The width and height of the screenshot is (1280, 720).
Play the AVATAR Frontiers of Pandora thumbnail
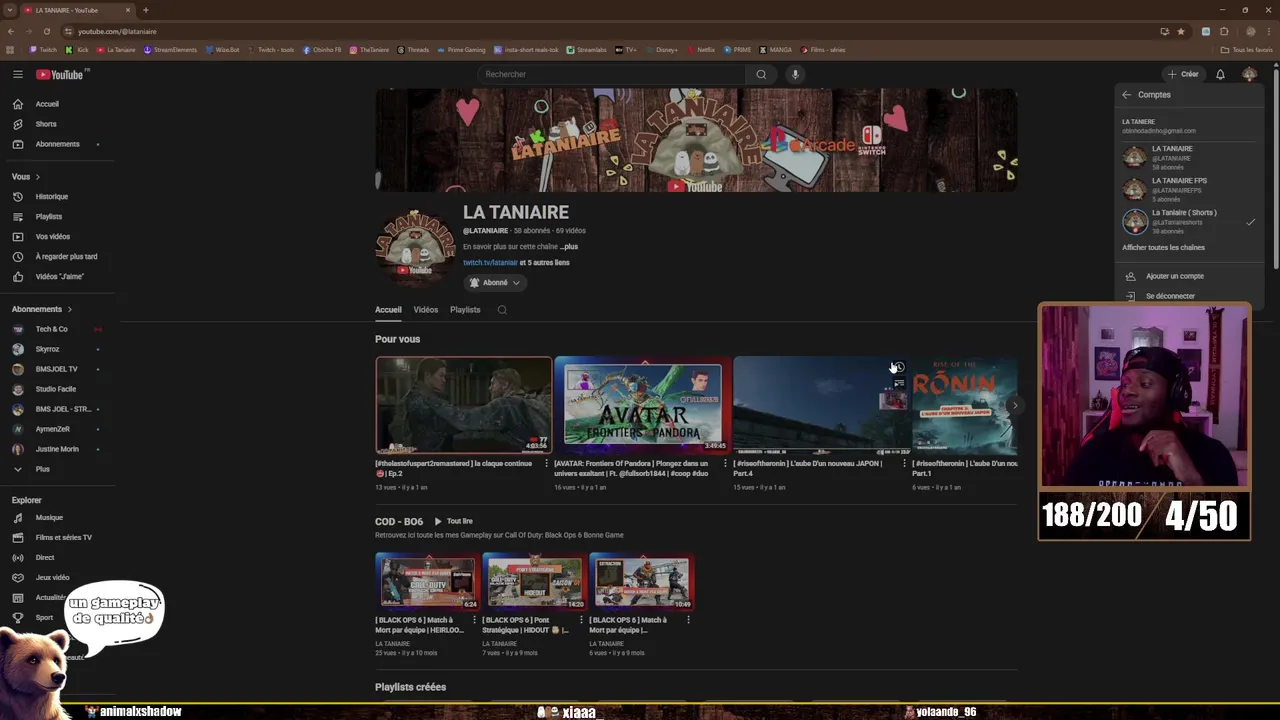tap(642, 405)
